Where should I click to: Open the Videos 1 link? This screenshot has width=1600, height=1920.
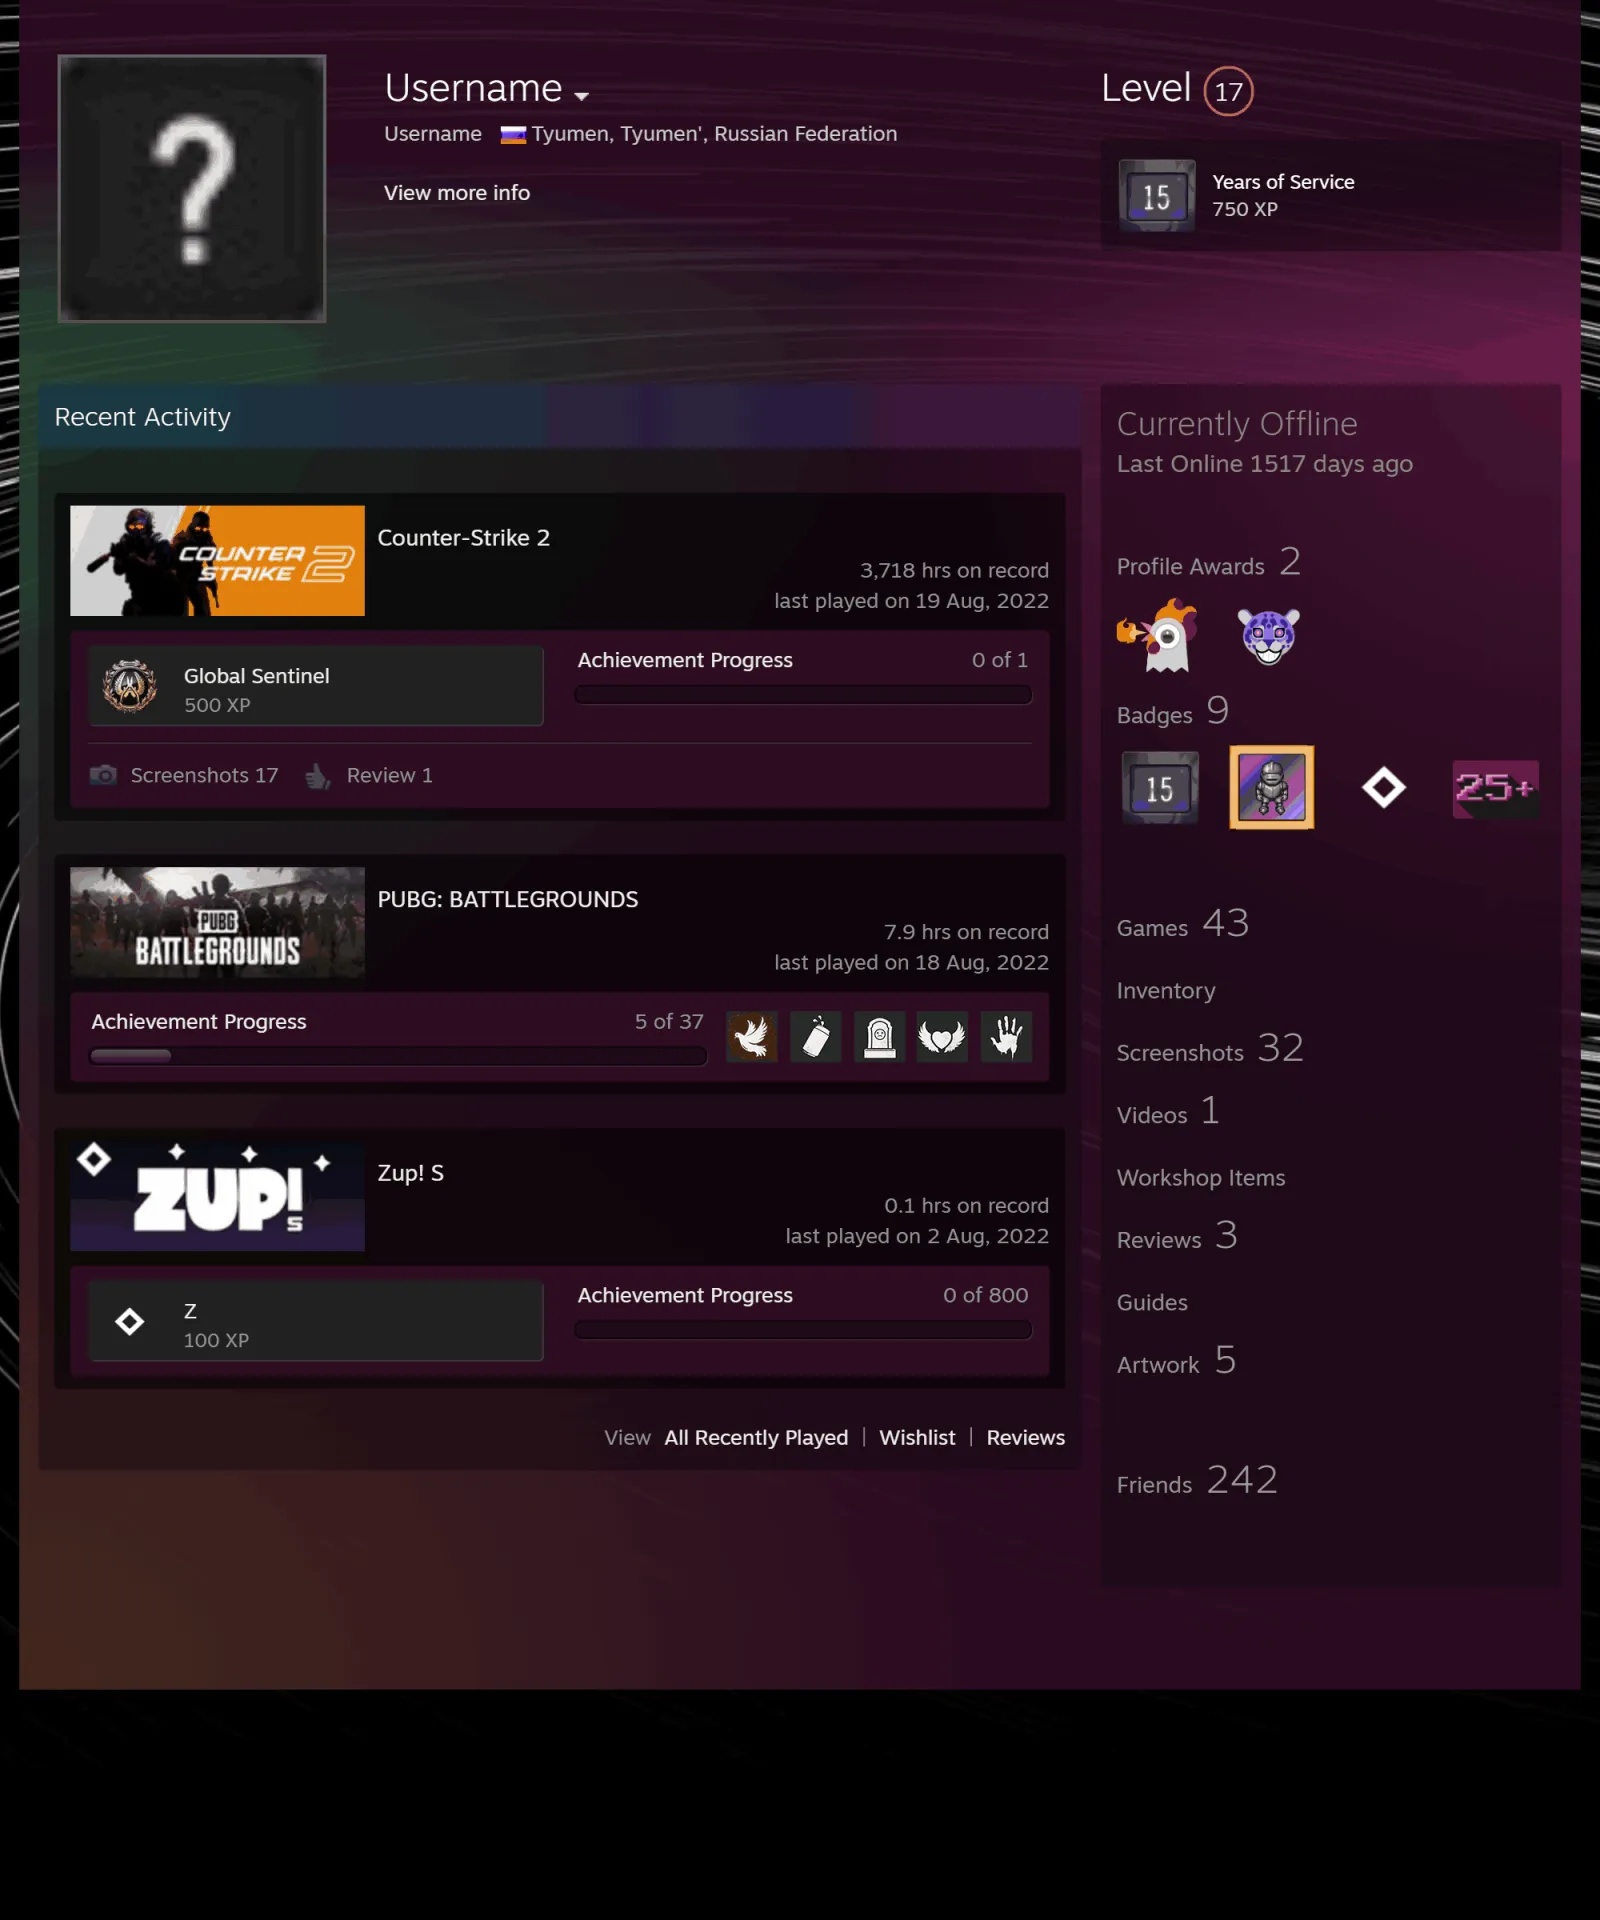tap(1168, 1112)
